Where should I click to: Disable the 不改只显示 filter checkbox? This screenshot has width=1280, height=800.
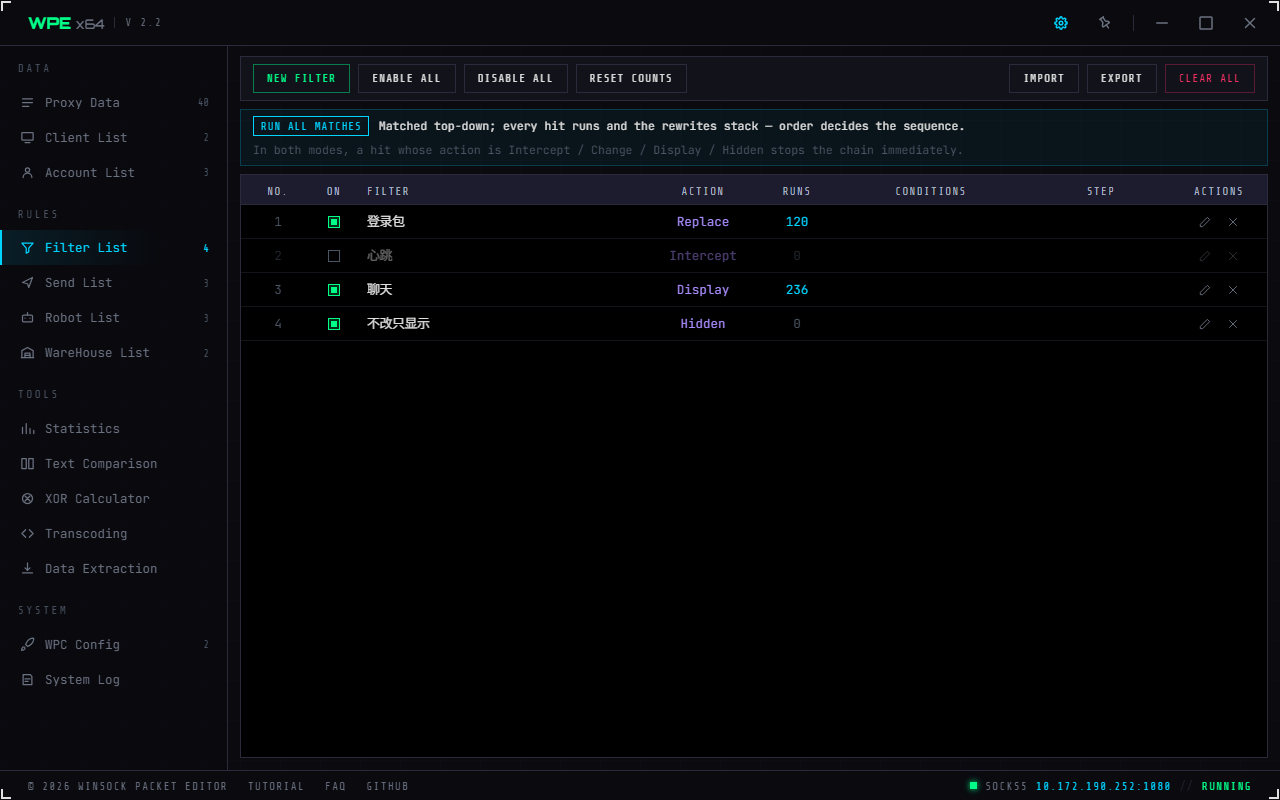334,324
